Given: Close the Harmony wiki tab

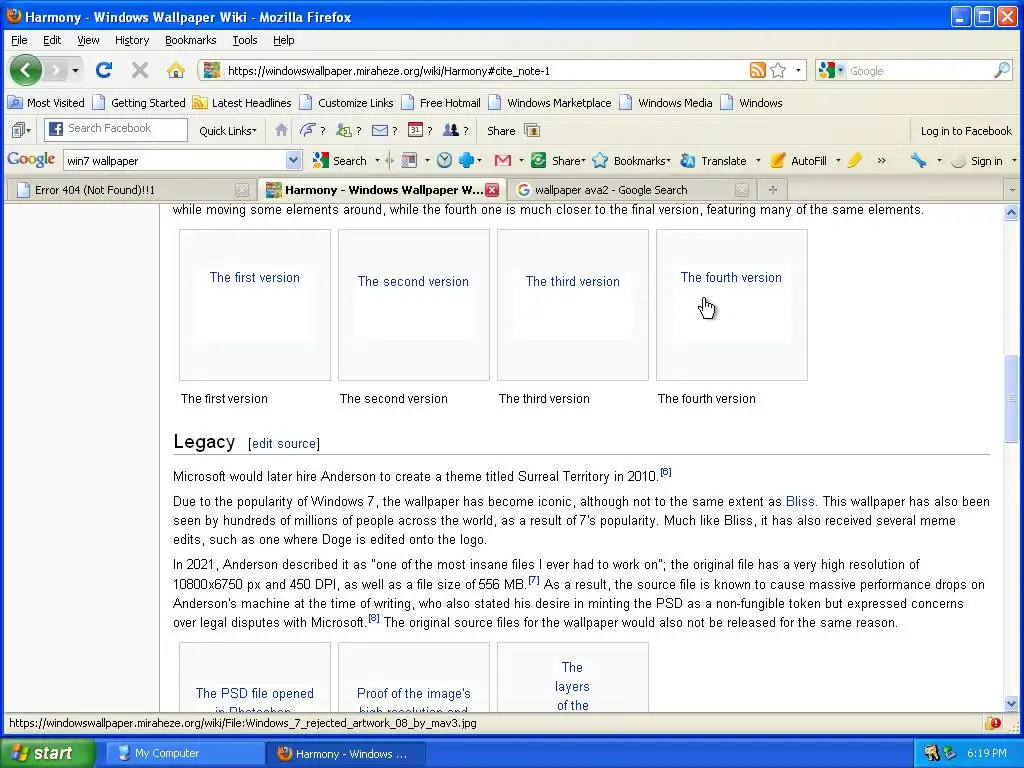Looking at the screenshot, I should click(492, 190).
